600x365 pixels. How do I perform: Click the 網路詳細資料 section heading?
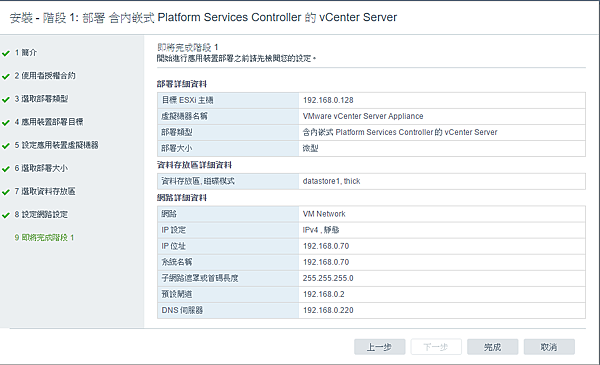(182, 198)
